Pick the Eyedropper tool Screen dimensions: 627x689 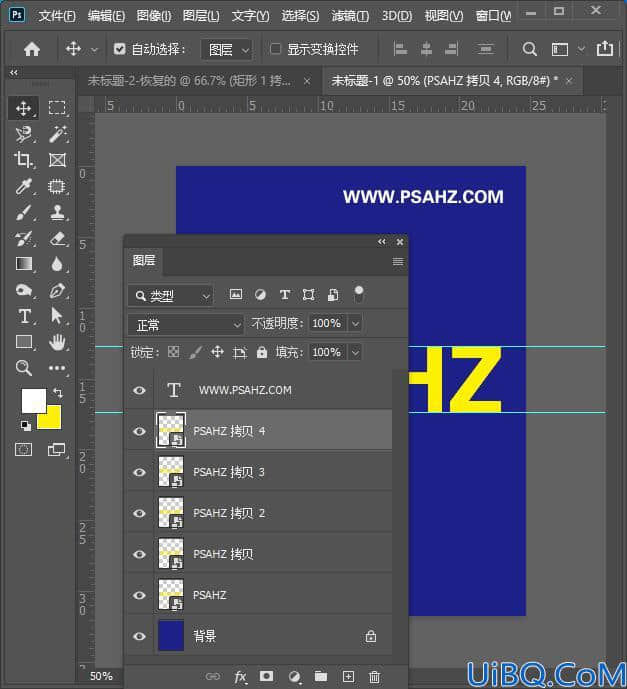[x=23, y=186]
